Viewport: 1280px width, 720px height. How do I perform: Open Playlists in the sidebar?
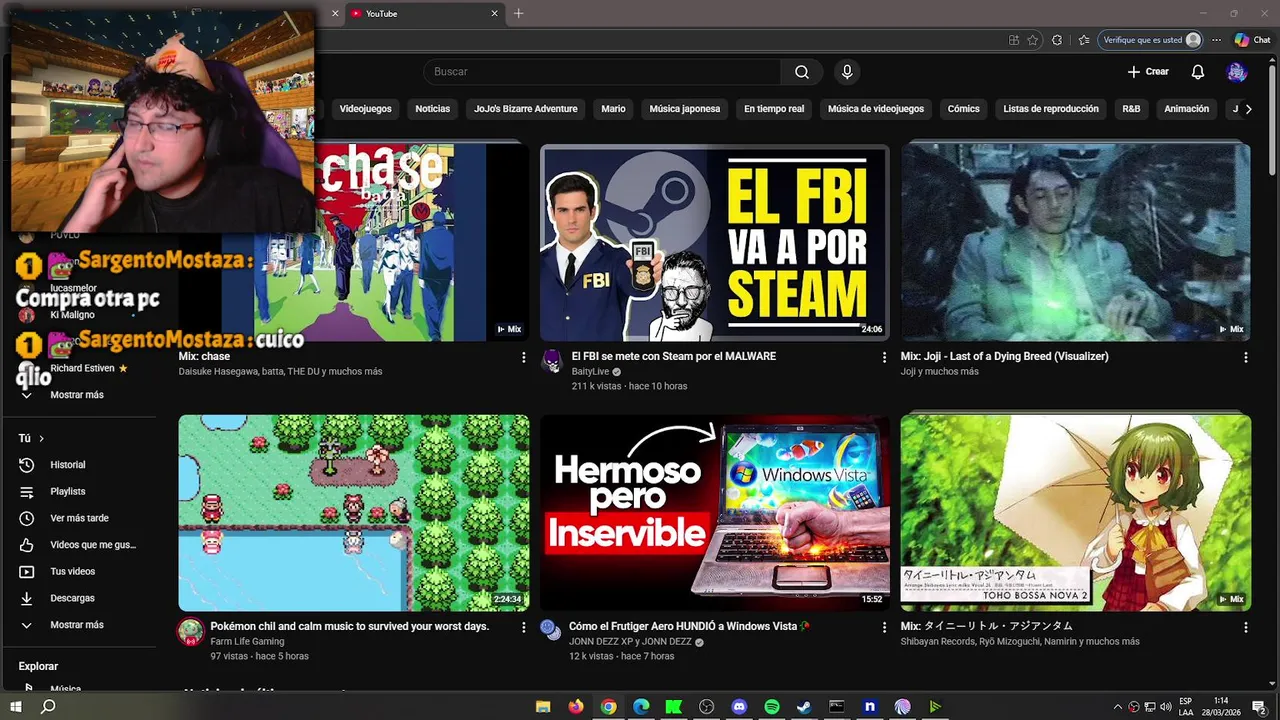78,492
